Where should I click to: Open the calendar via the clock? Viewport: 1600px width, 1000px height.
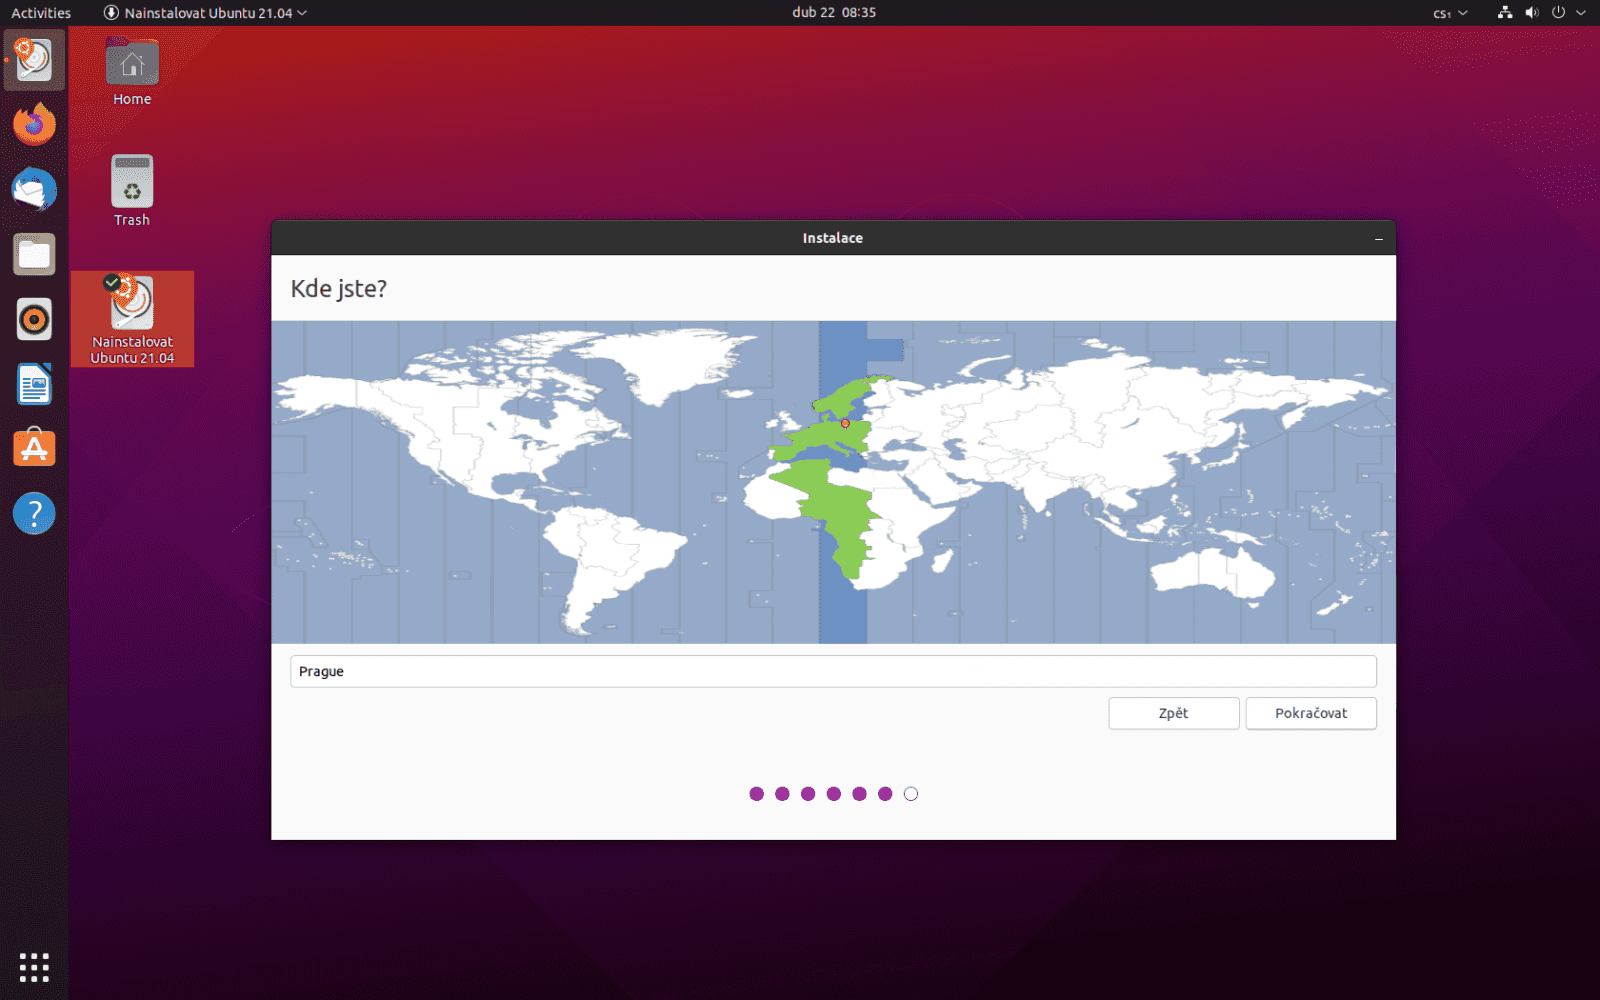(x=835, y=13)
